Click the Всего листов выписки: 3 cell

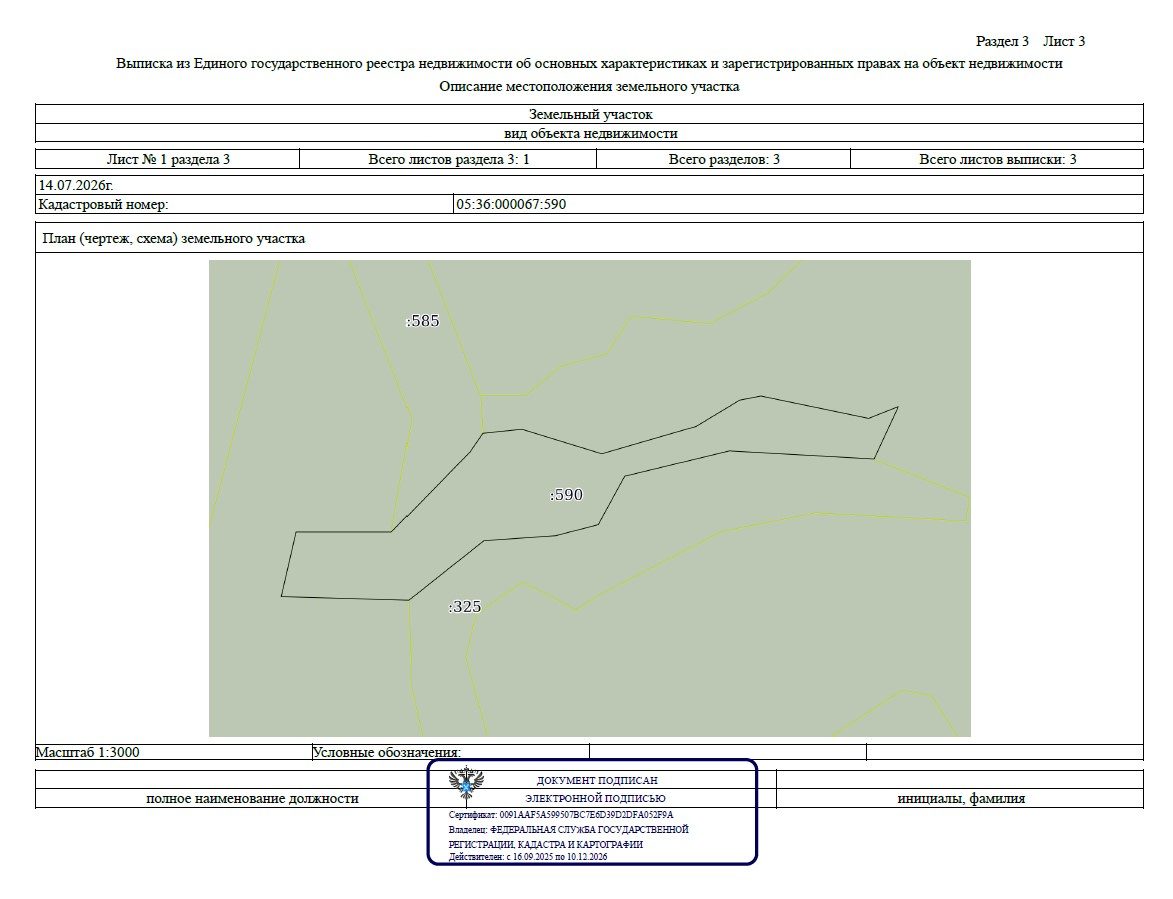click(x=997, y=159)
